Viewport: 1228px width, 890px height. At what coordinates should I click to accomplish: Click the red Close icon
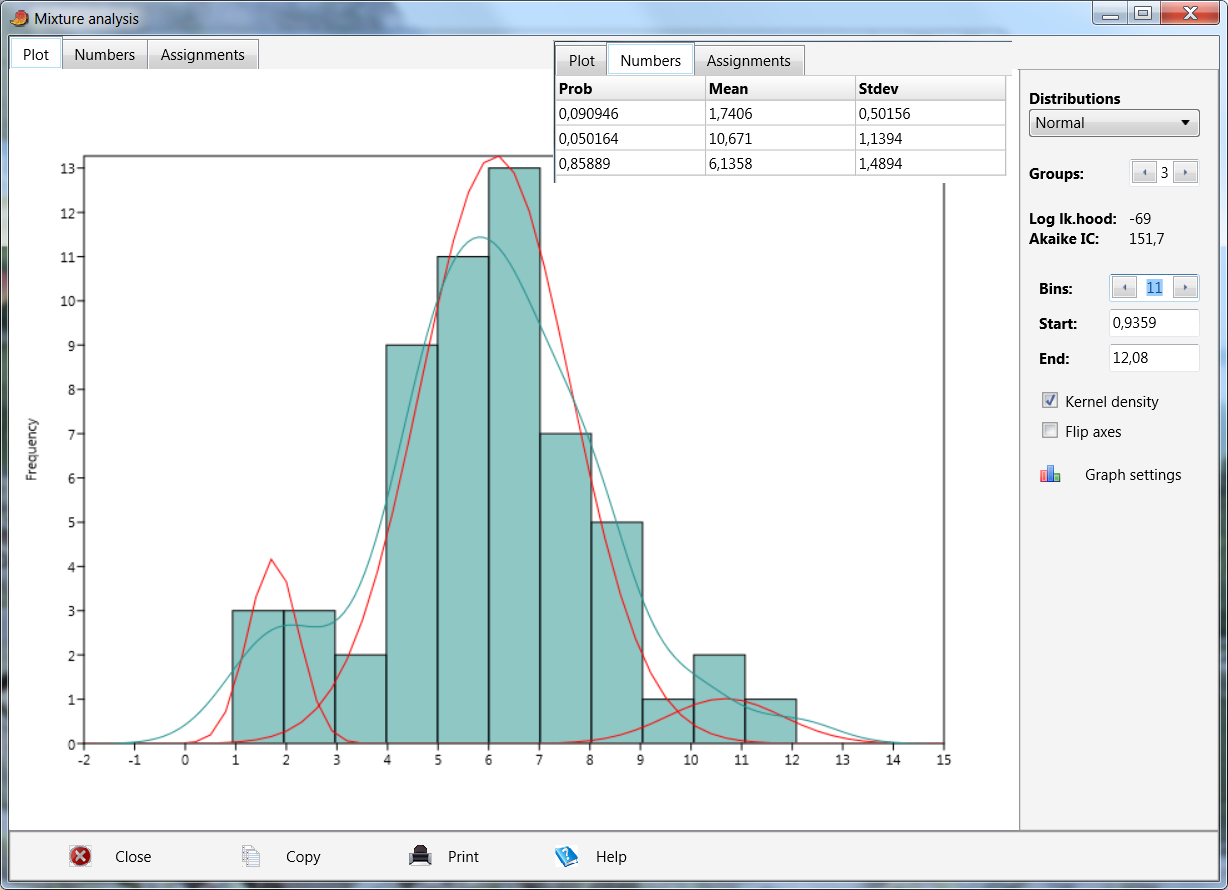[81, 856]
